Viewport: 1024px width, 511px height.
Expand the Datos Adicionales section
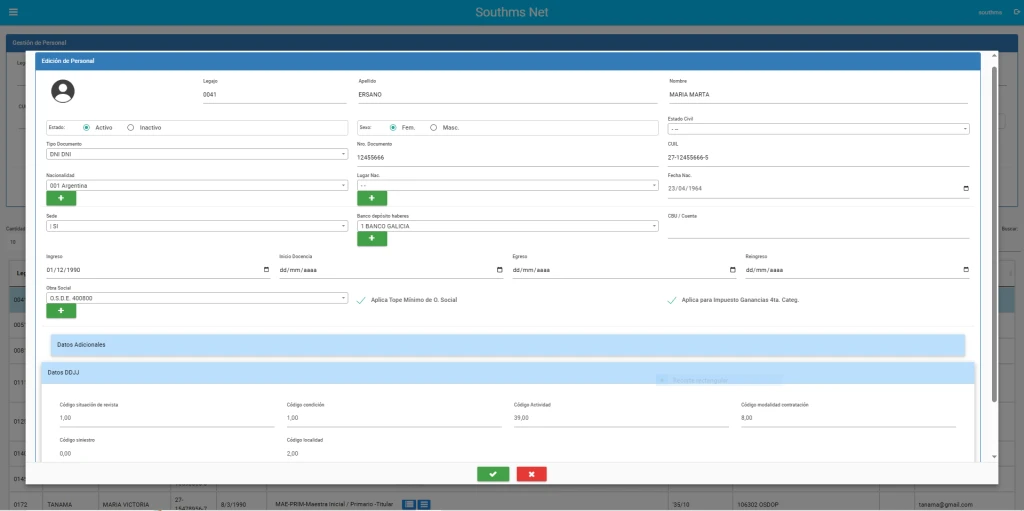point(507,344)
